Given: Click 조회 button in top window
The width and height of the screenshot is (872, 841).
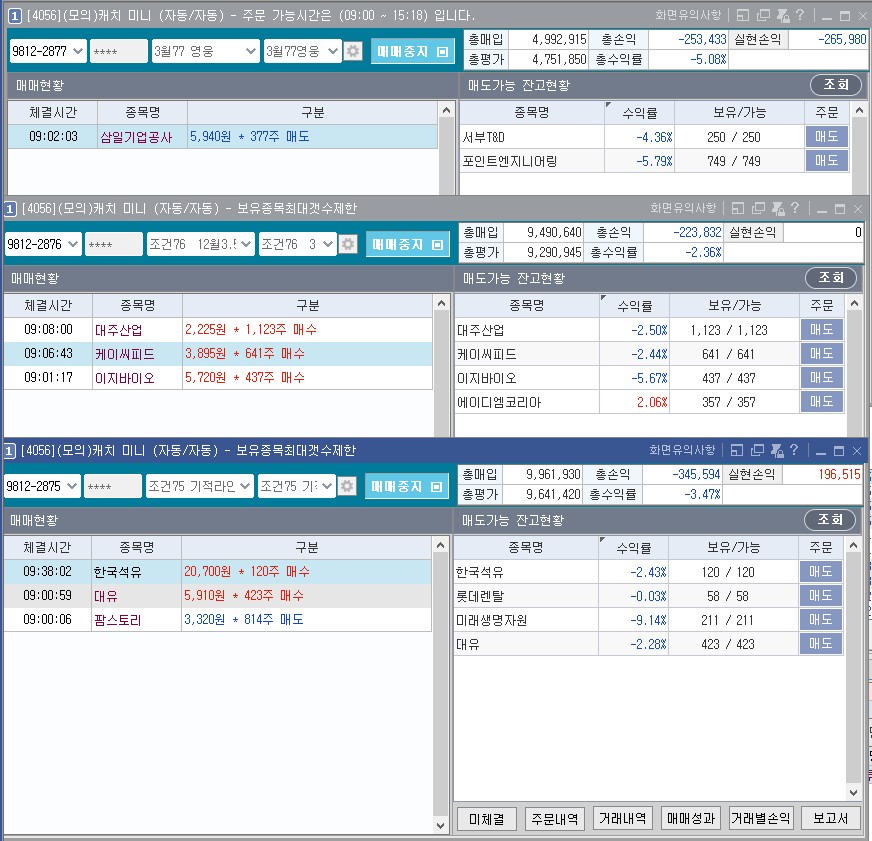Looking at the screenshot, I should click(x=836, y=85).
